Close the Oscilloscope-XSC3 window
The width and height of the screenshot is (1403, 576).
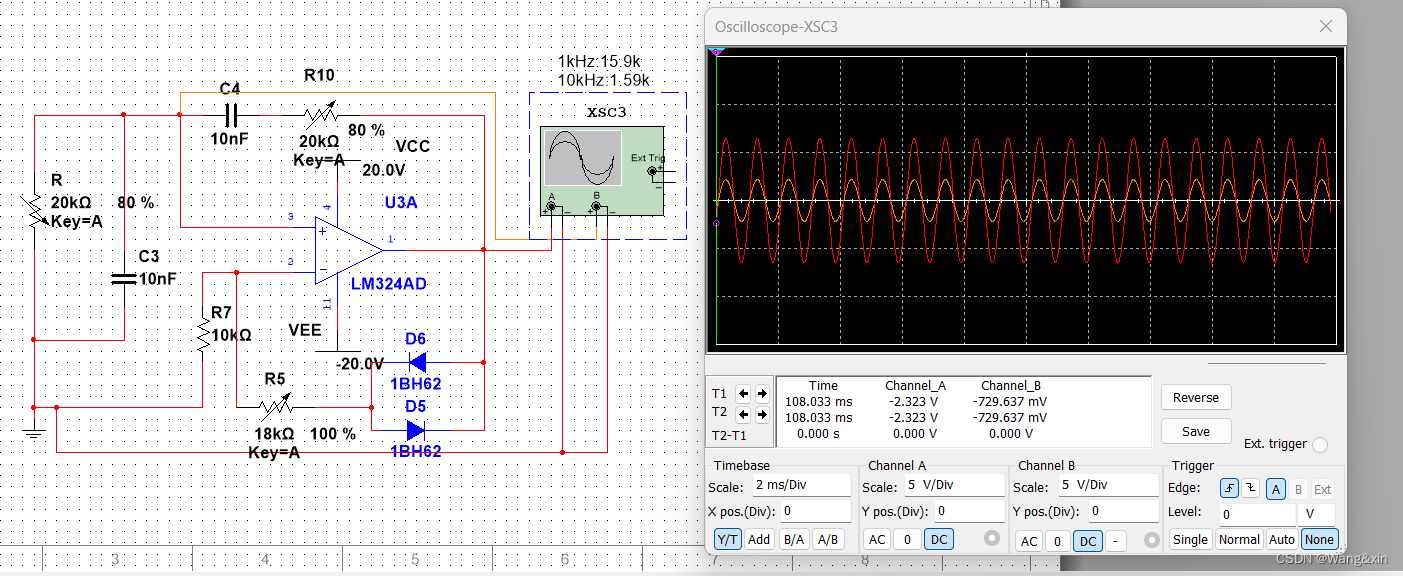tap(1326, 27)
